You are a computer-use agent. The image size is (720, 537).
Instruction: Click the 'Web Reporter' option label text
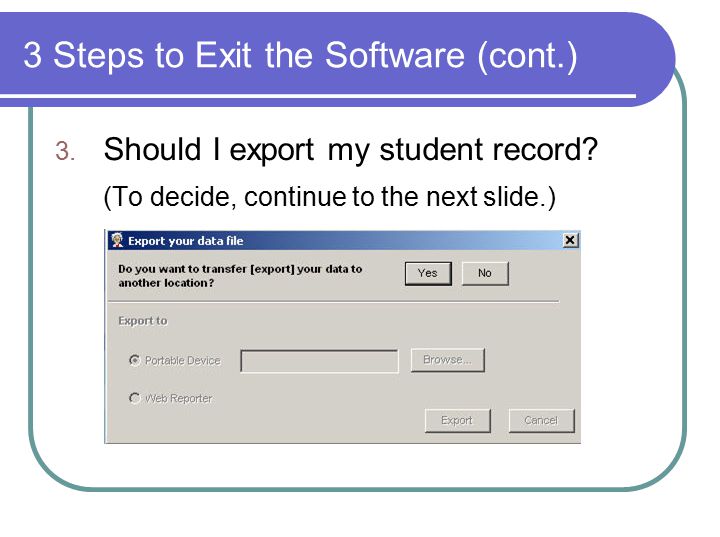click(179, 398)
